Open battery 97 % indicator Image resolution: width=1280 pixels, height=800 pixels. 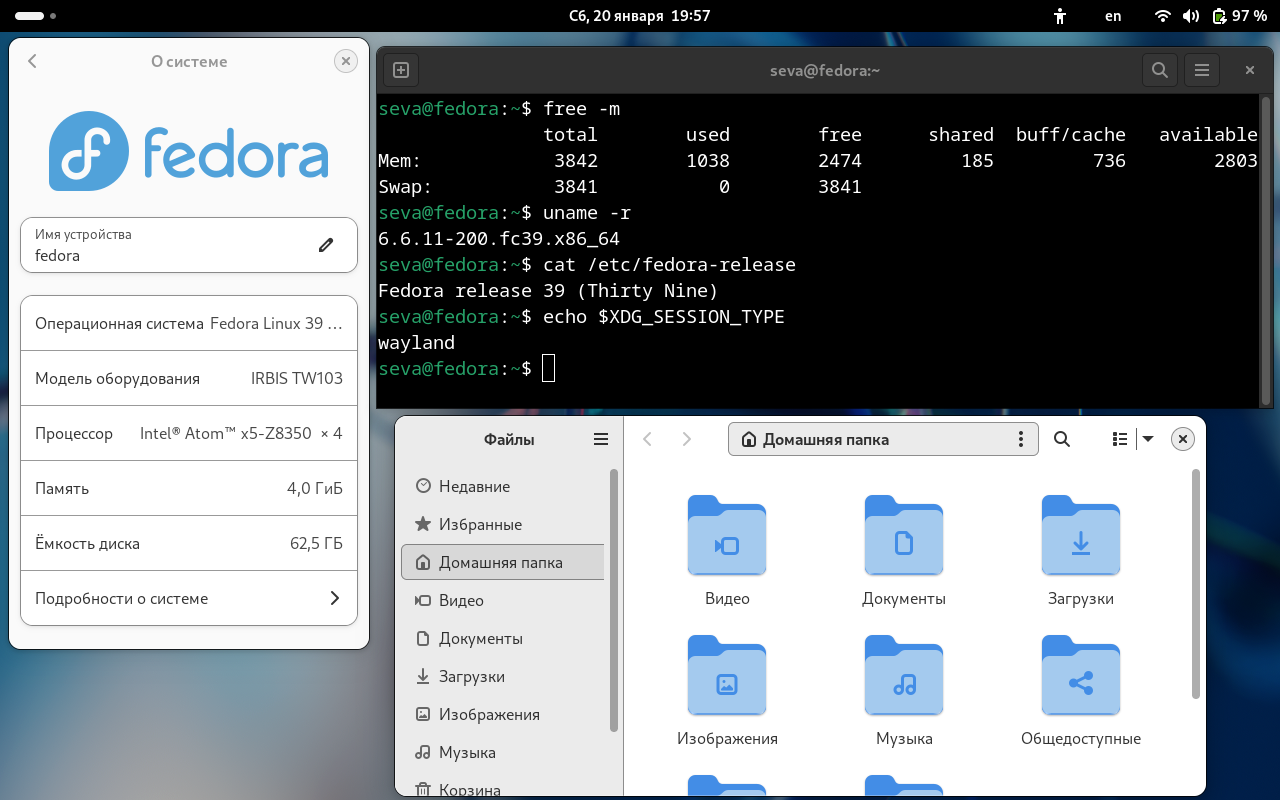click(1240, 16)
